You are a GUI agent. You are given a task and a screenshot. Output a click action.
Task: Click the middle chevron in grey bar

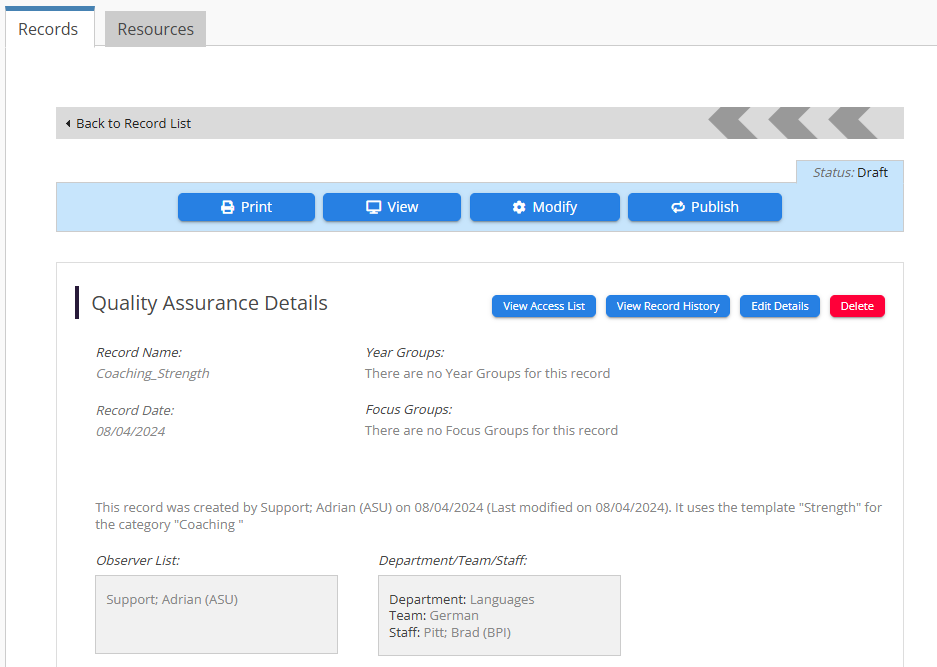coord(793,123)
